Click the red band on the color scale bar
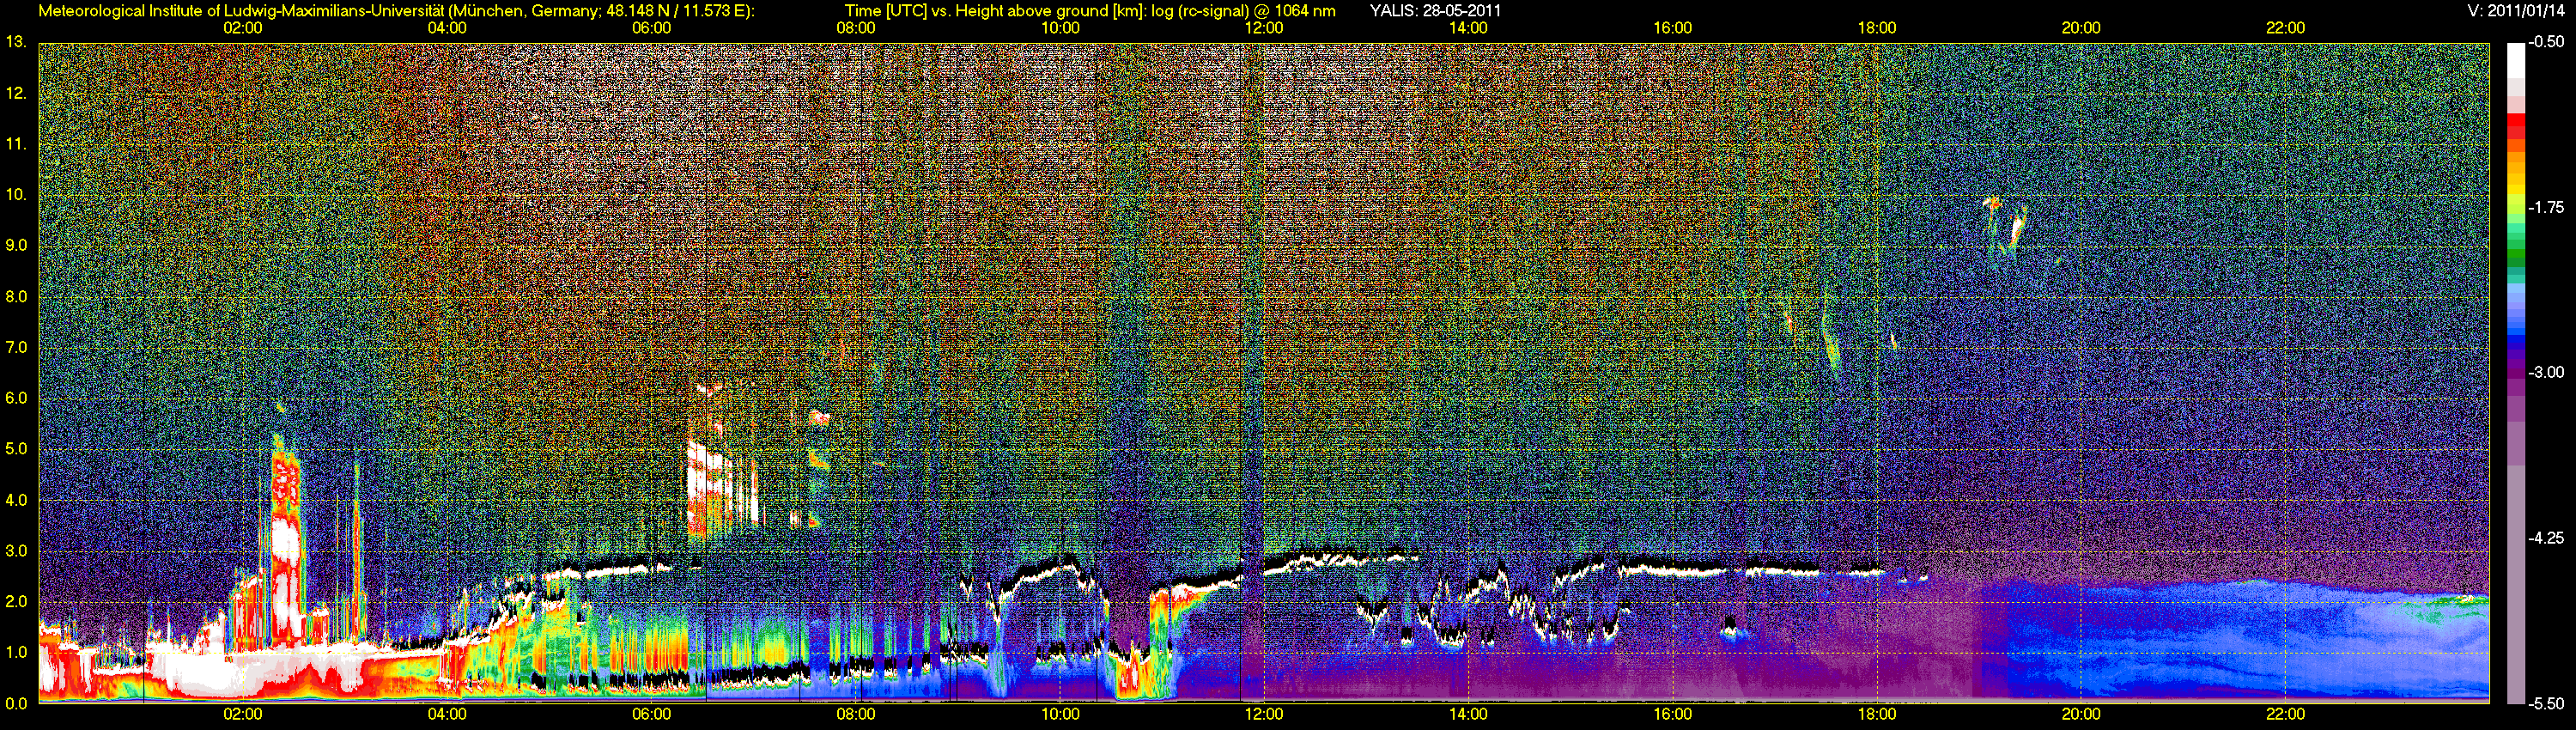Viewport: 2576px width, 730px height. (x=2515, y=125)
